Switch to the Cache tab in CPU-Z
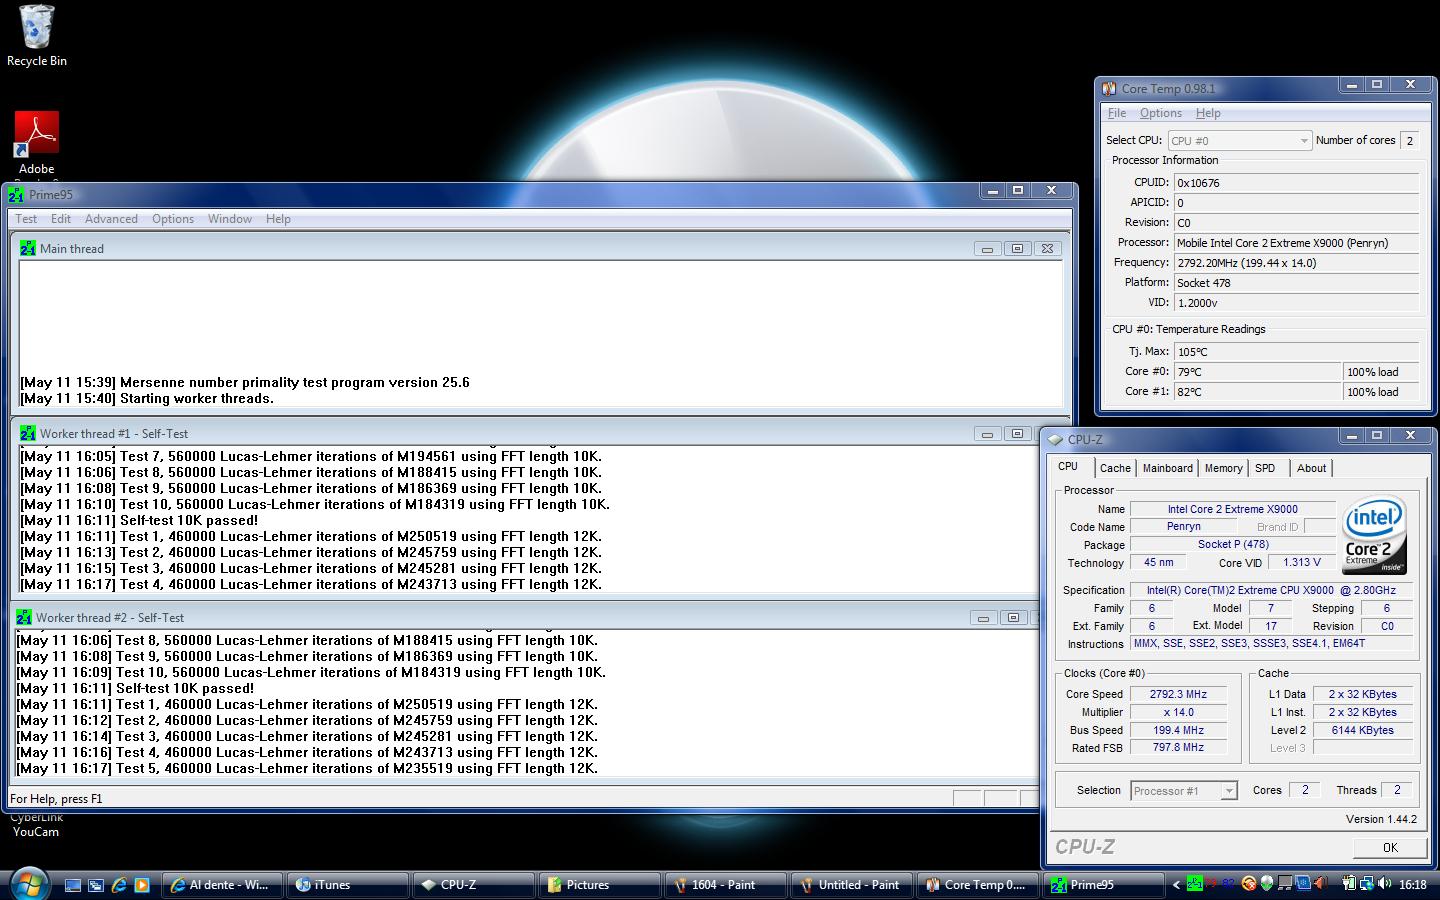 [x=1115, y=468]
